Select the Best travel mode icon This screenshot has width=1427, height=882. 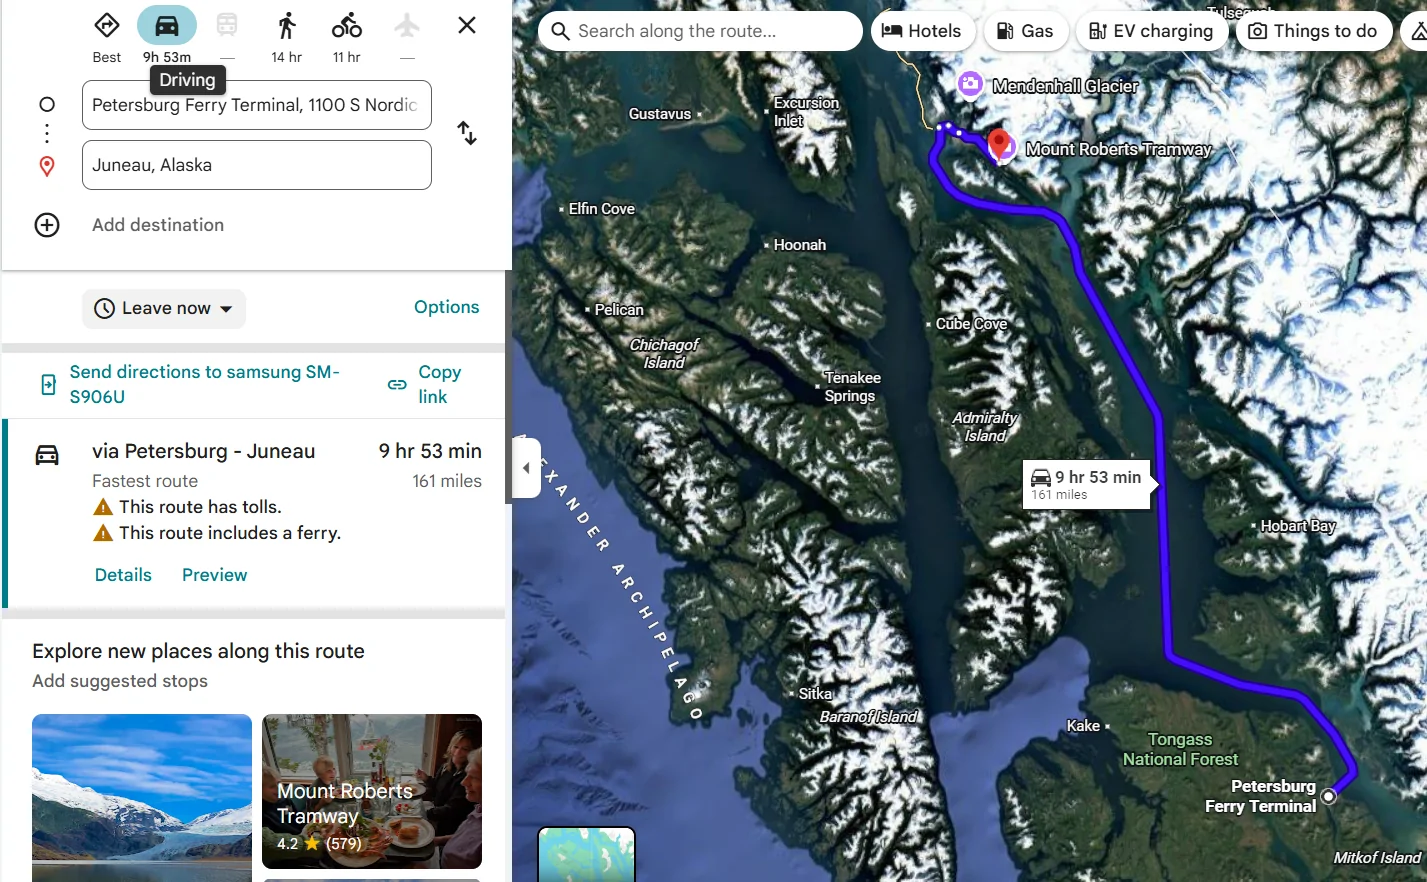(x=107, y=26)
